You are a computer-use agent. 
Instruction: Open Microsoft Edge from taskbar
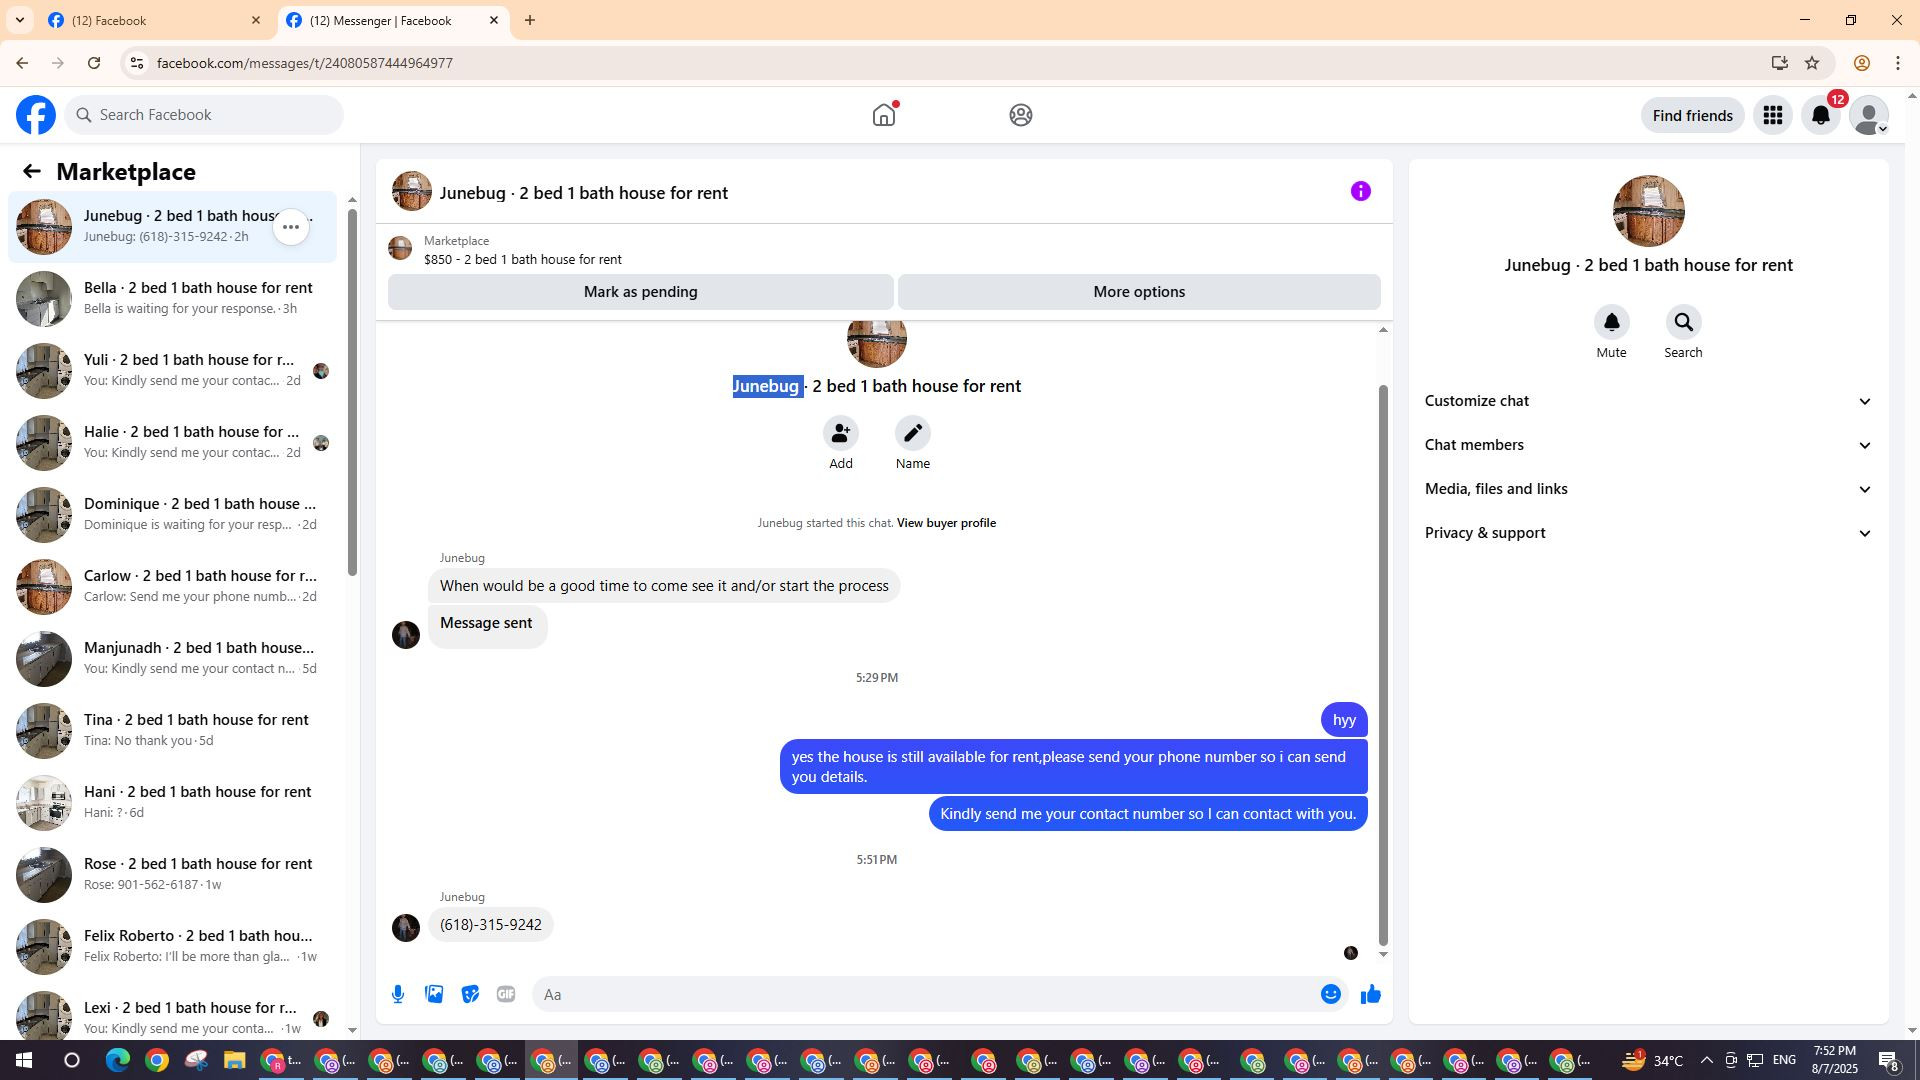[118, 1061]
